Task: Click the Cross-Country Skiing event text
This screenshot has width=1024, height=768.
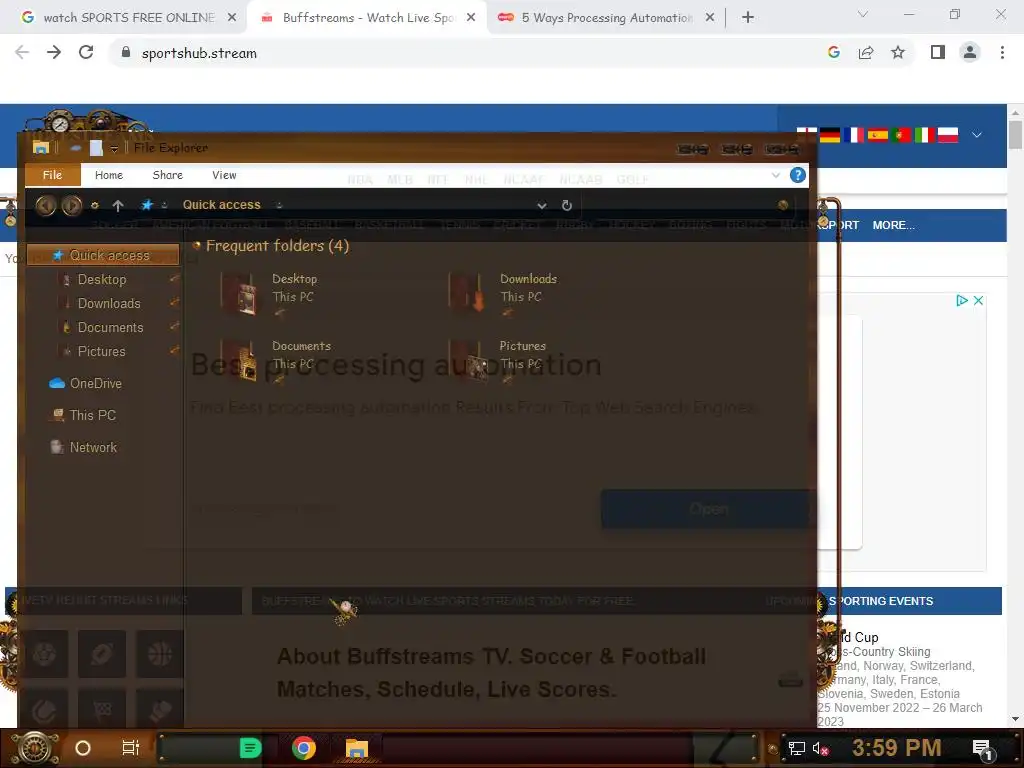Action: (874, 652)
